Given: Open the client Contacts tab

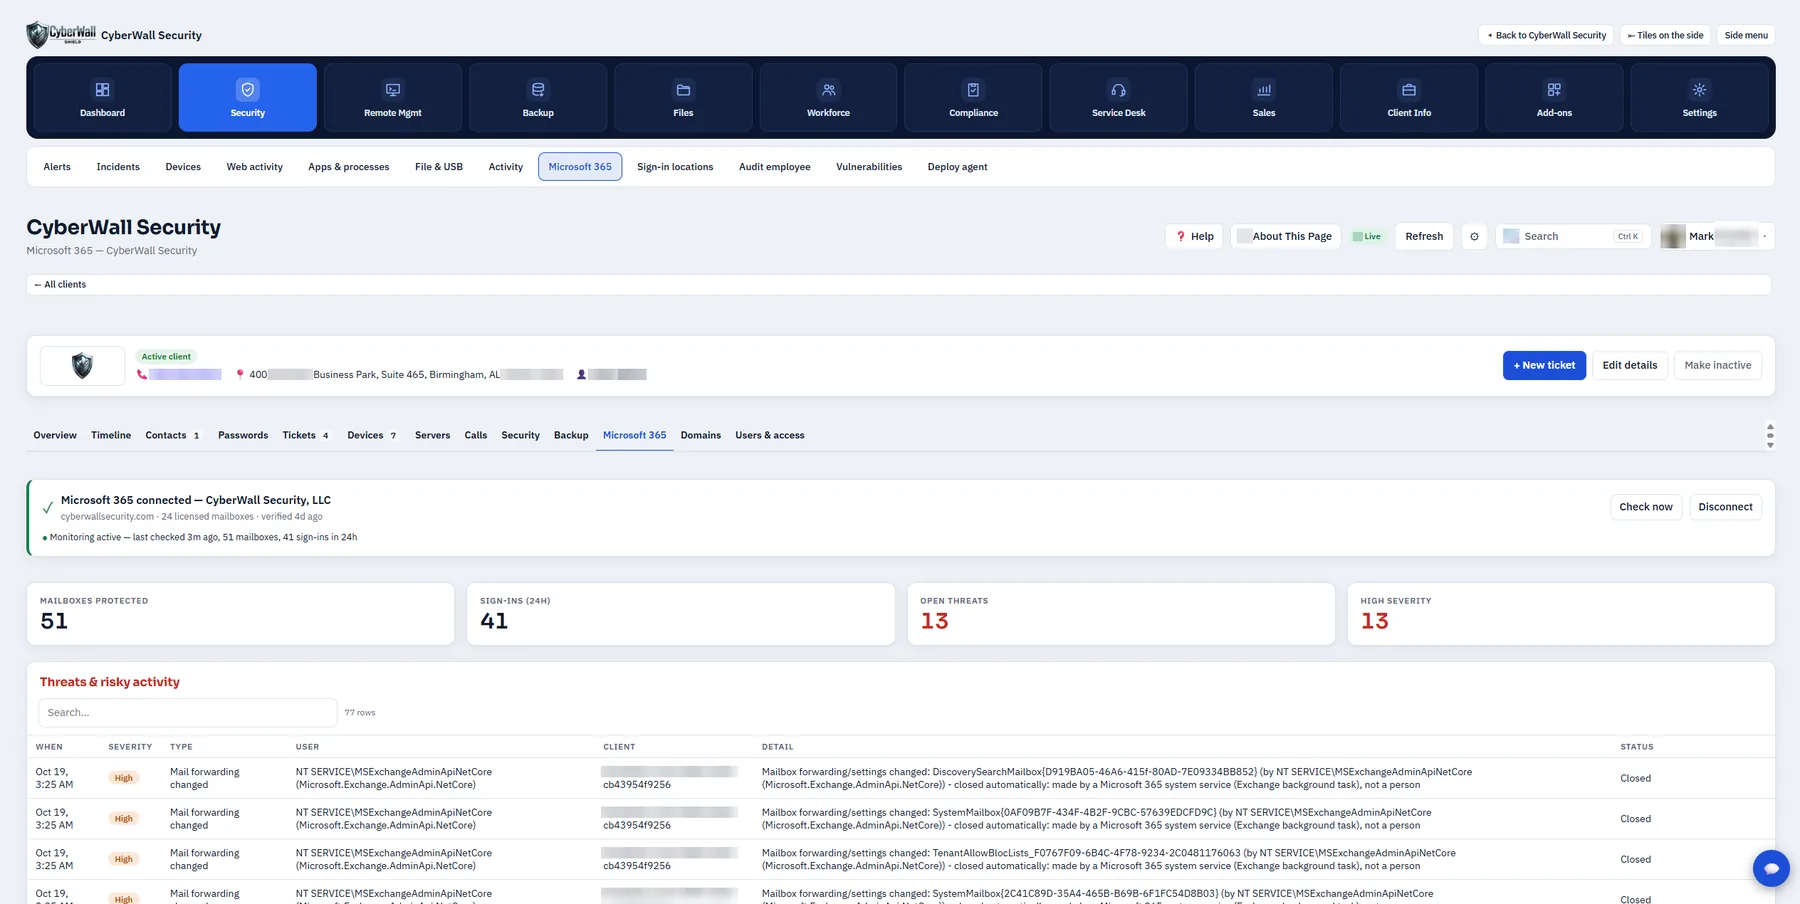Looking at the screenshot, I should [x=172, y=435].
